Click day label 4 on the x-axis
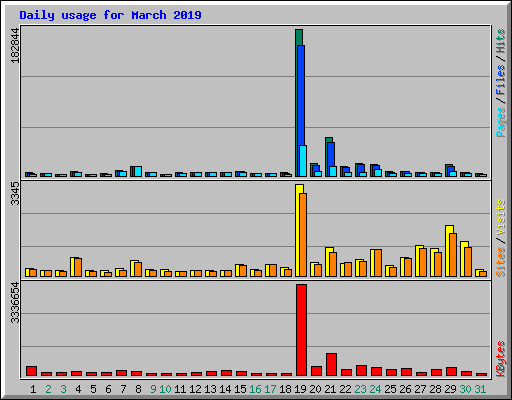The width and height of the screenshot is (512, 400). 78,389
